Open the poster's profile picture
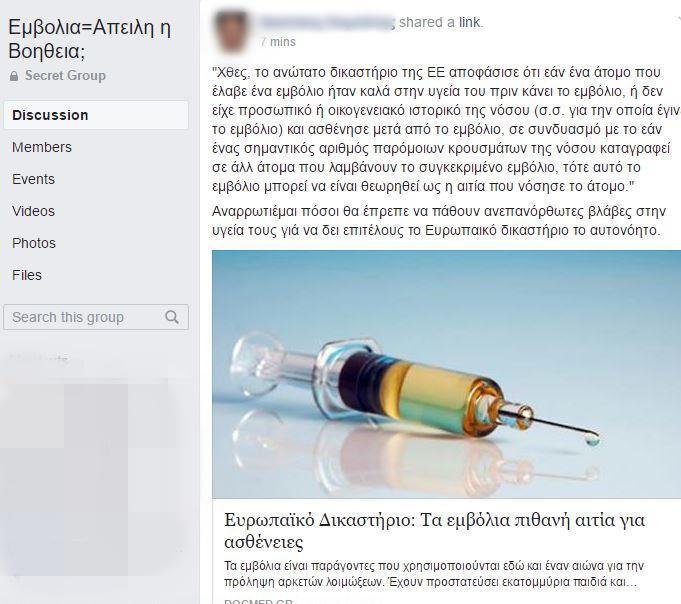Image resolution: width=681 pixels, height=604 pixels. point(231,31)
